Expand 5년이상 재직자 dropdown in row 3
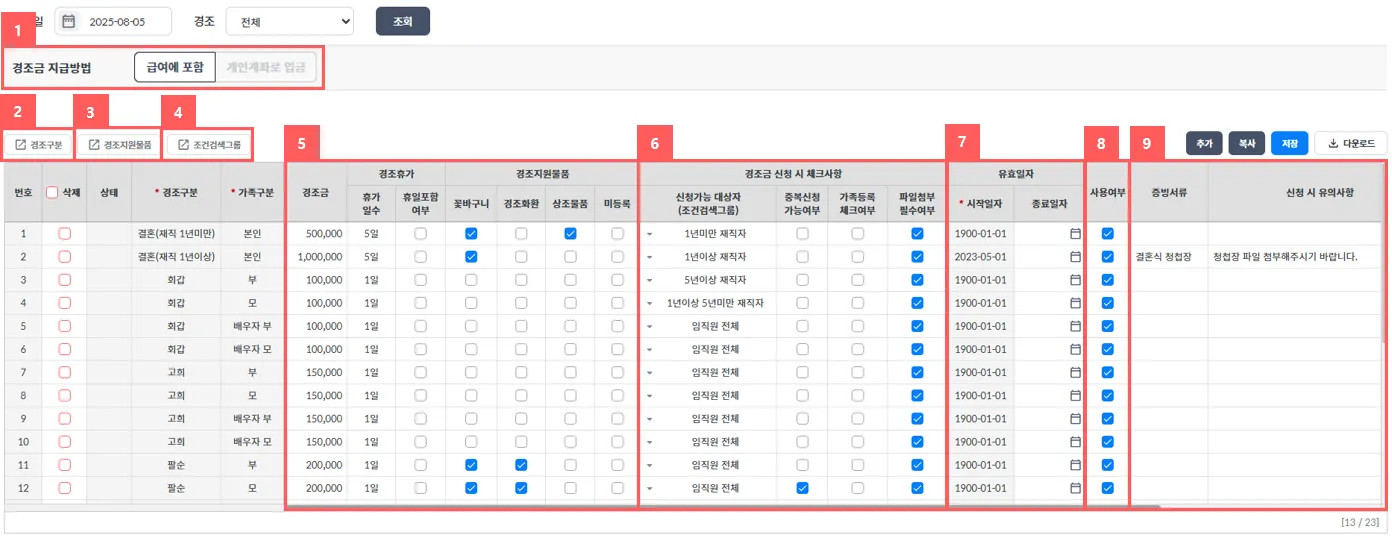The width and height of the screenshot is (1392, 539). pyautogui.click(x=647, y=280)
